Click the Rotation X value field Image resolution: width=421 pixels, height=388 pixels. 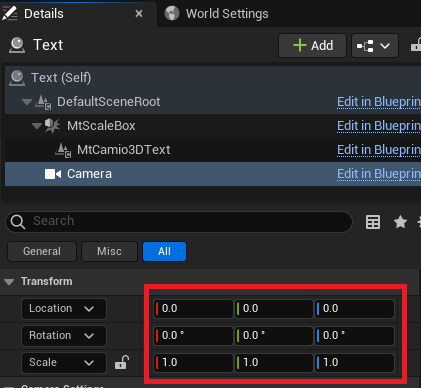[x=193, y=336]
